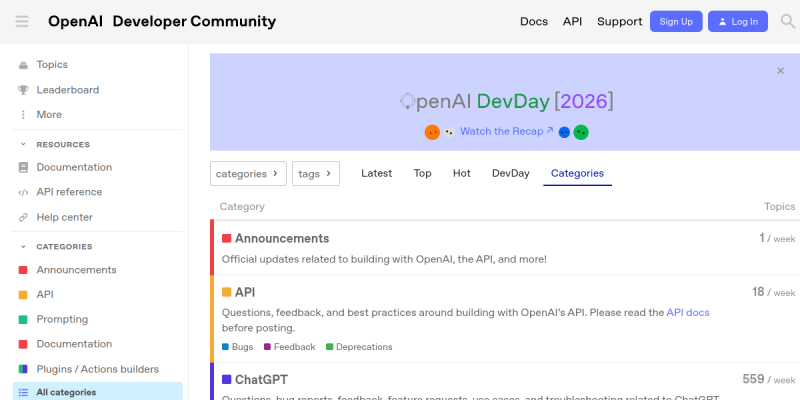Switch to the Top tab

click(422, 173)
